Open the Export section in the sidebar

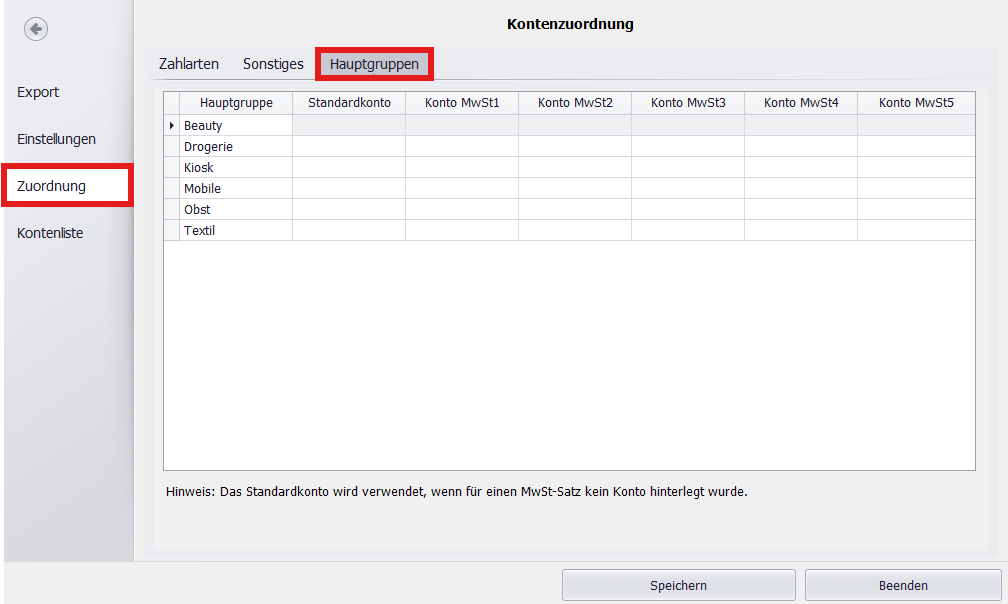pyautogui.click(x=37, y=91)
